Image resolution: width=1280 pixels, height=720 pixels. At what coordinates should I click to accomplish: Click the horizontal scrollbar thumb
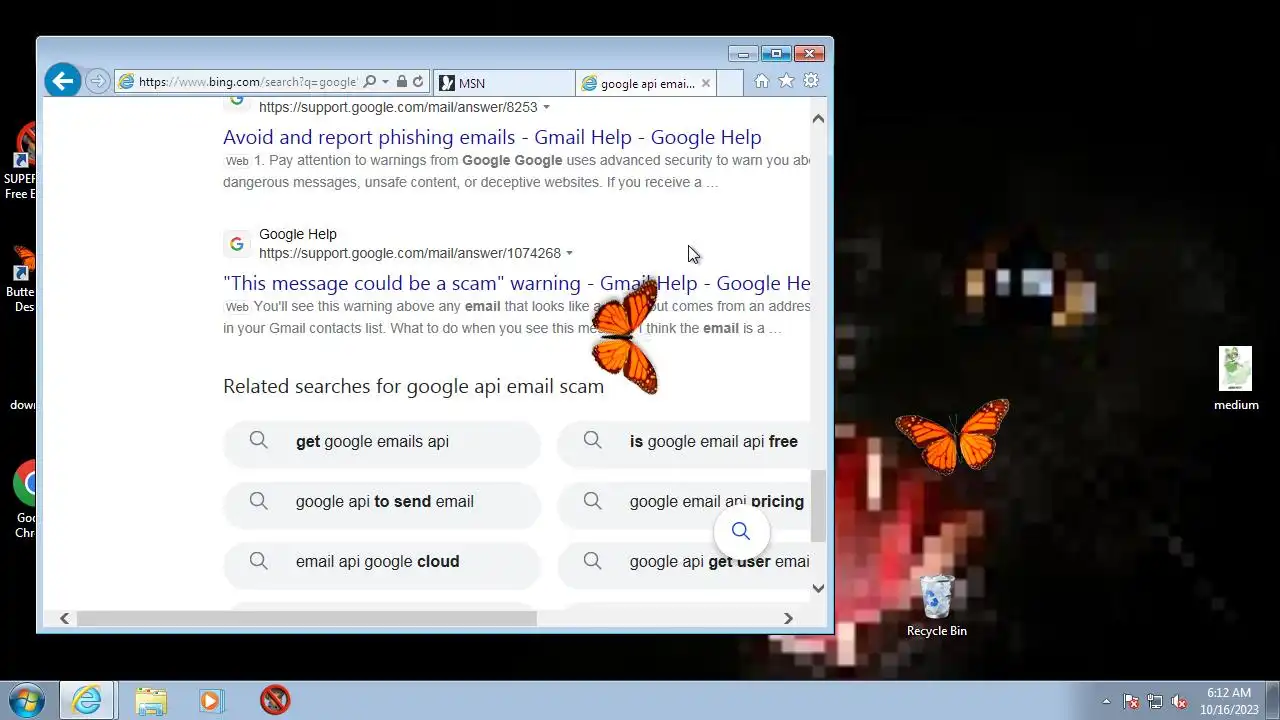point(307,619)
